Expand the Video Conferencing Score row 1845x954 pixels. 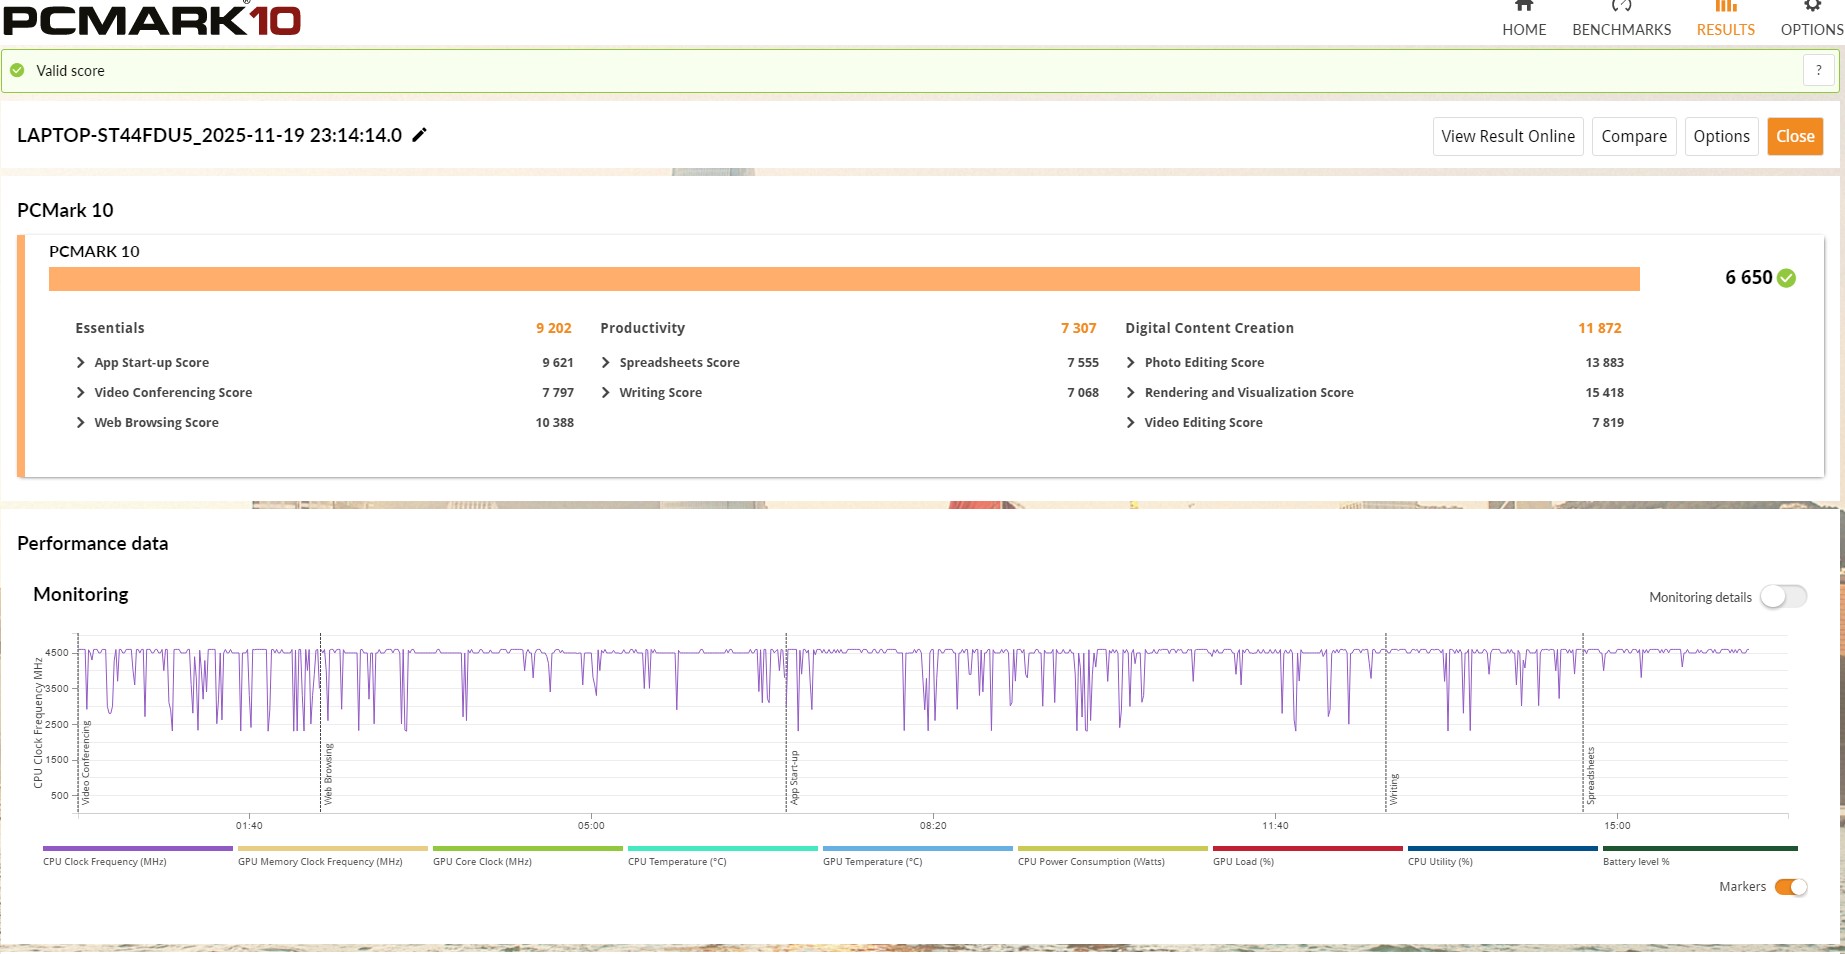pos(81,393)
